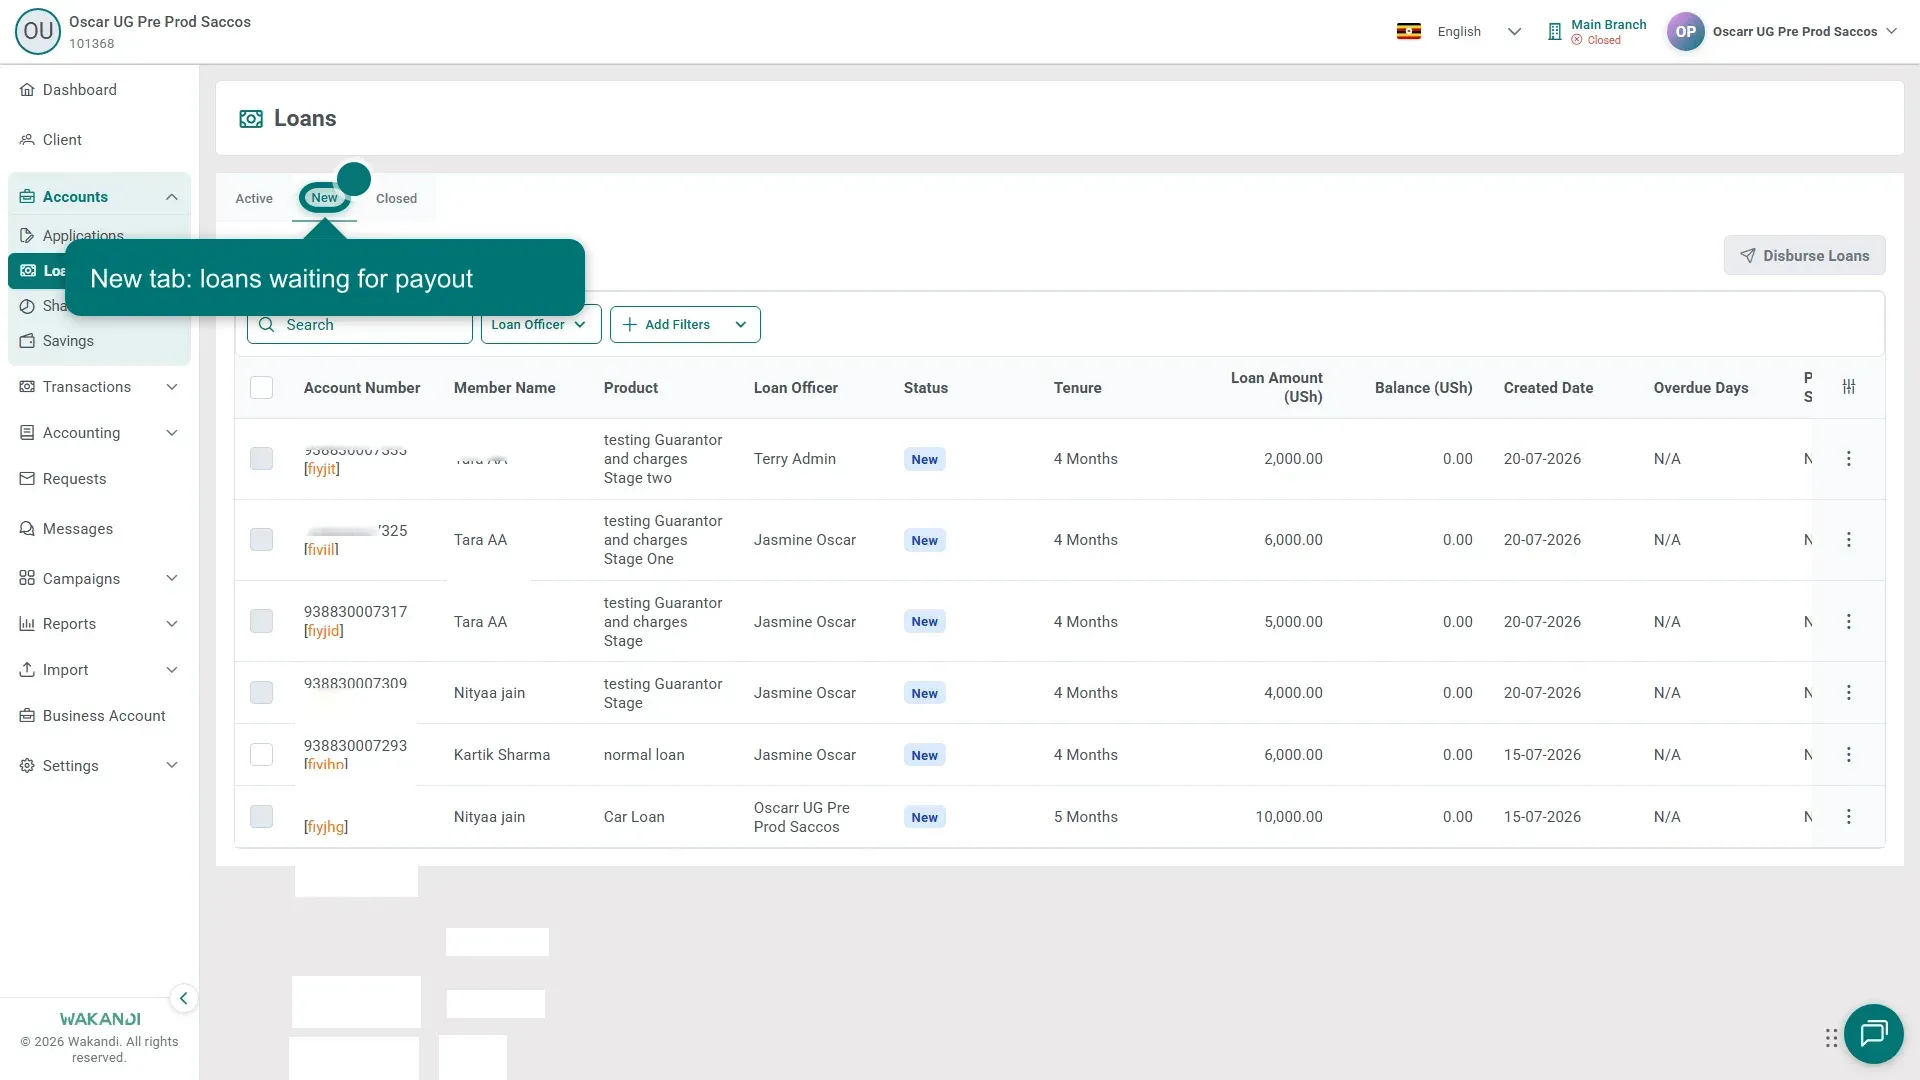Click the Transactions icon in sidebar

pyautogui.click(x=27, y=387)
